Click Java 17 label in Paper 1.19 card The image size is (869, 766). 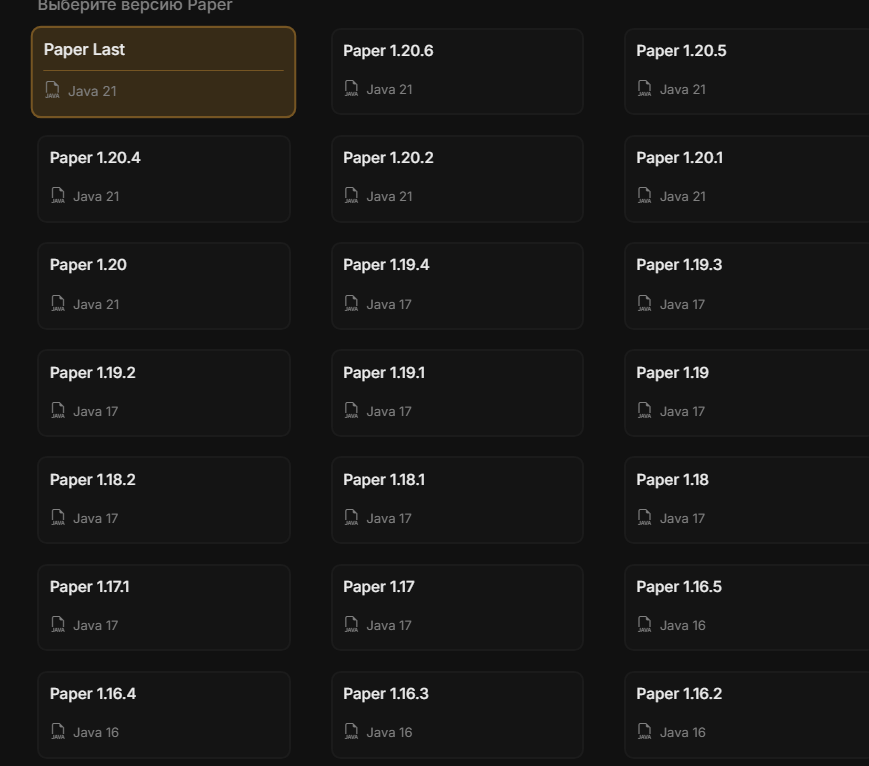682,411
